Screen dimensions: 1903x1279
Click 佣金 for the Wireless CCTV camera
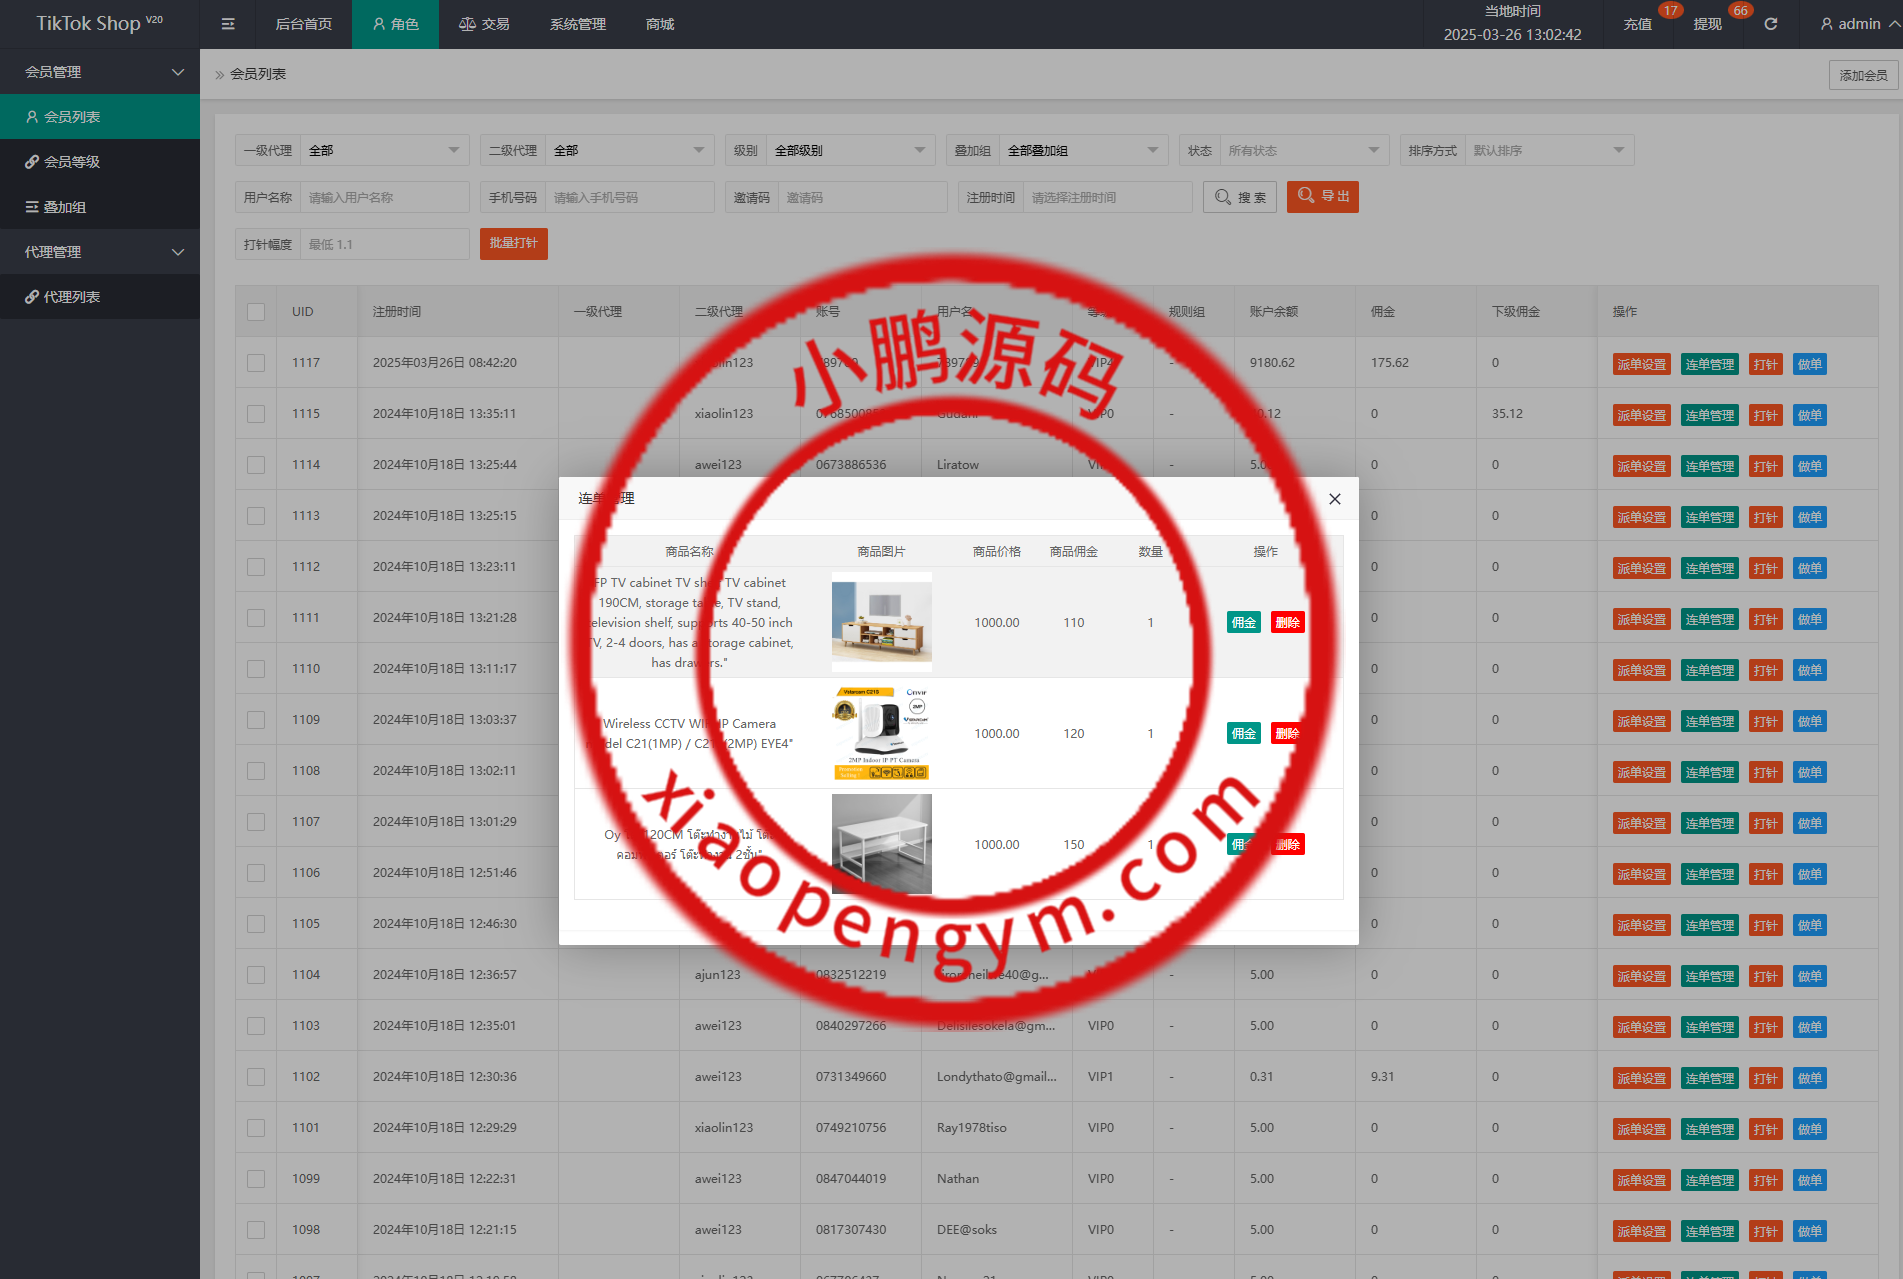click(1243, 734)
